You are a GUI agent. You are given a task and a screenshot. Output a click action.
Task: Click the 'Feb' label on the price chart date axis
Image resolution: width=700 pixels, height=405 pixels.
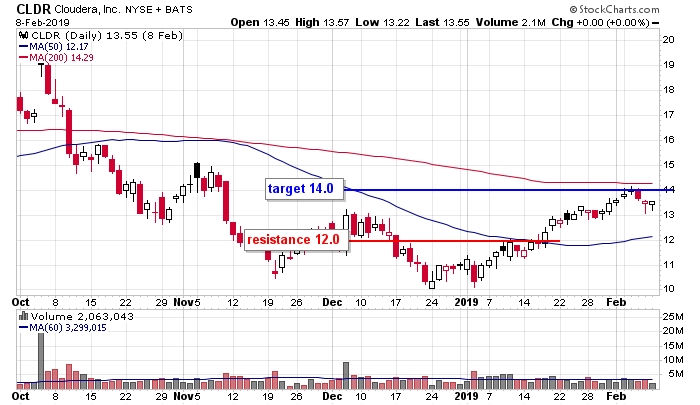[x=616, y=302]
